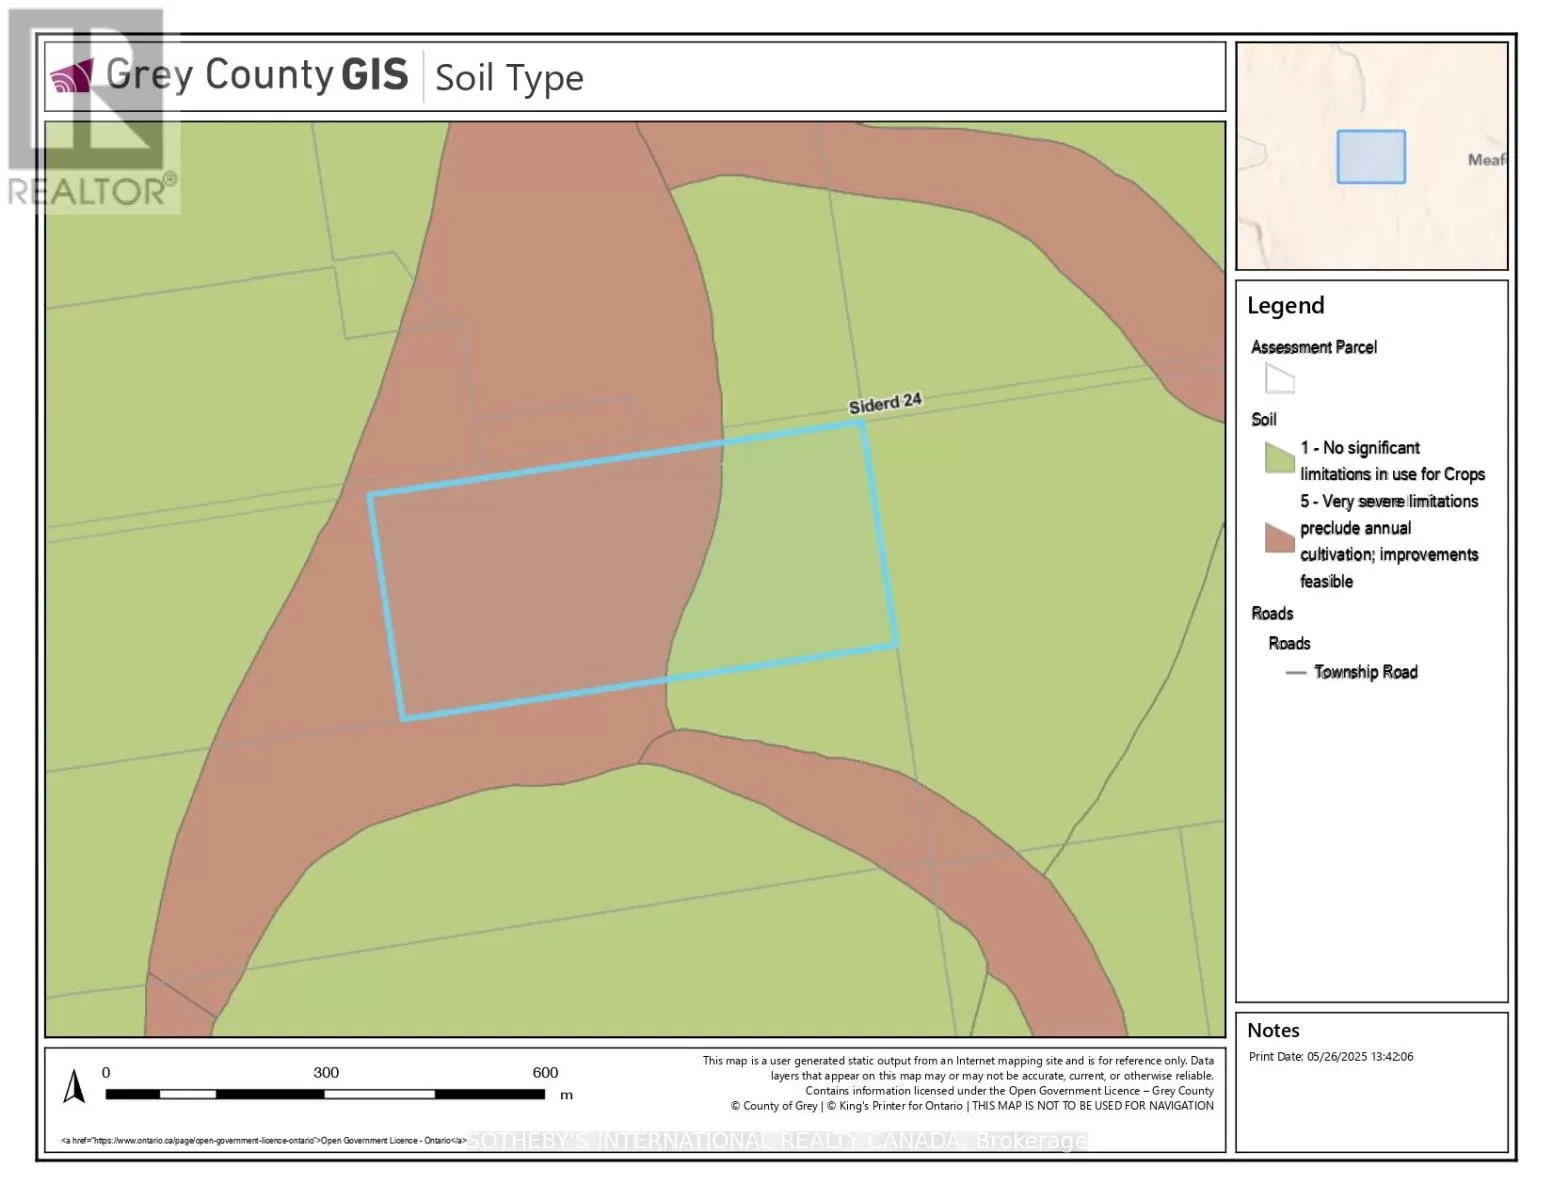Click the overview map's Meaf place label

pos(1486,160)
